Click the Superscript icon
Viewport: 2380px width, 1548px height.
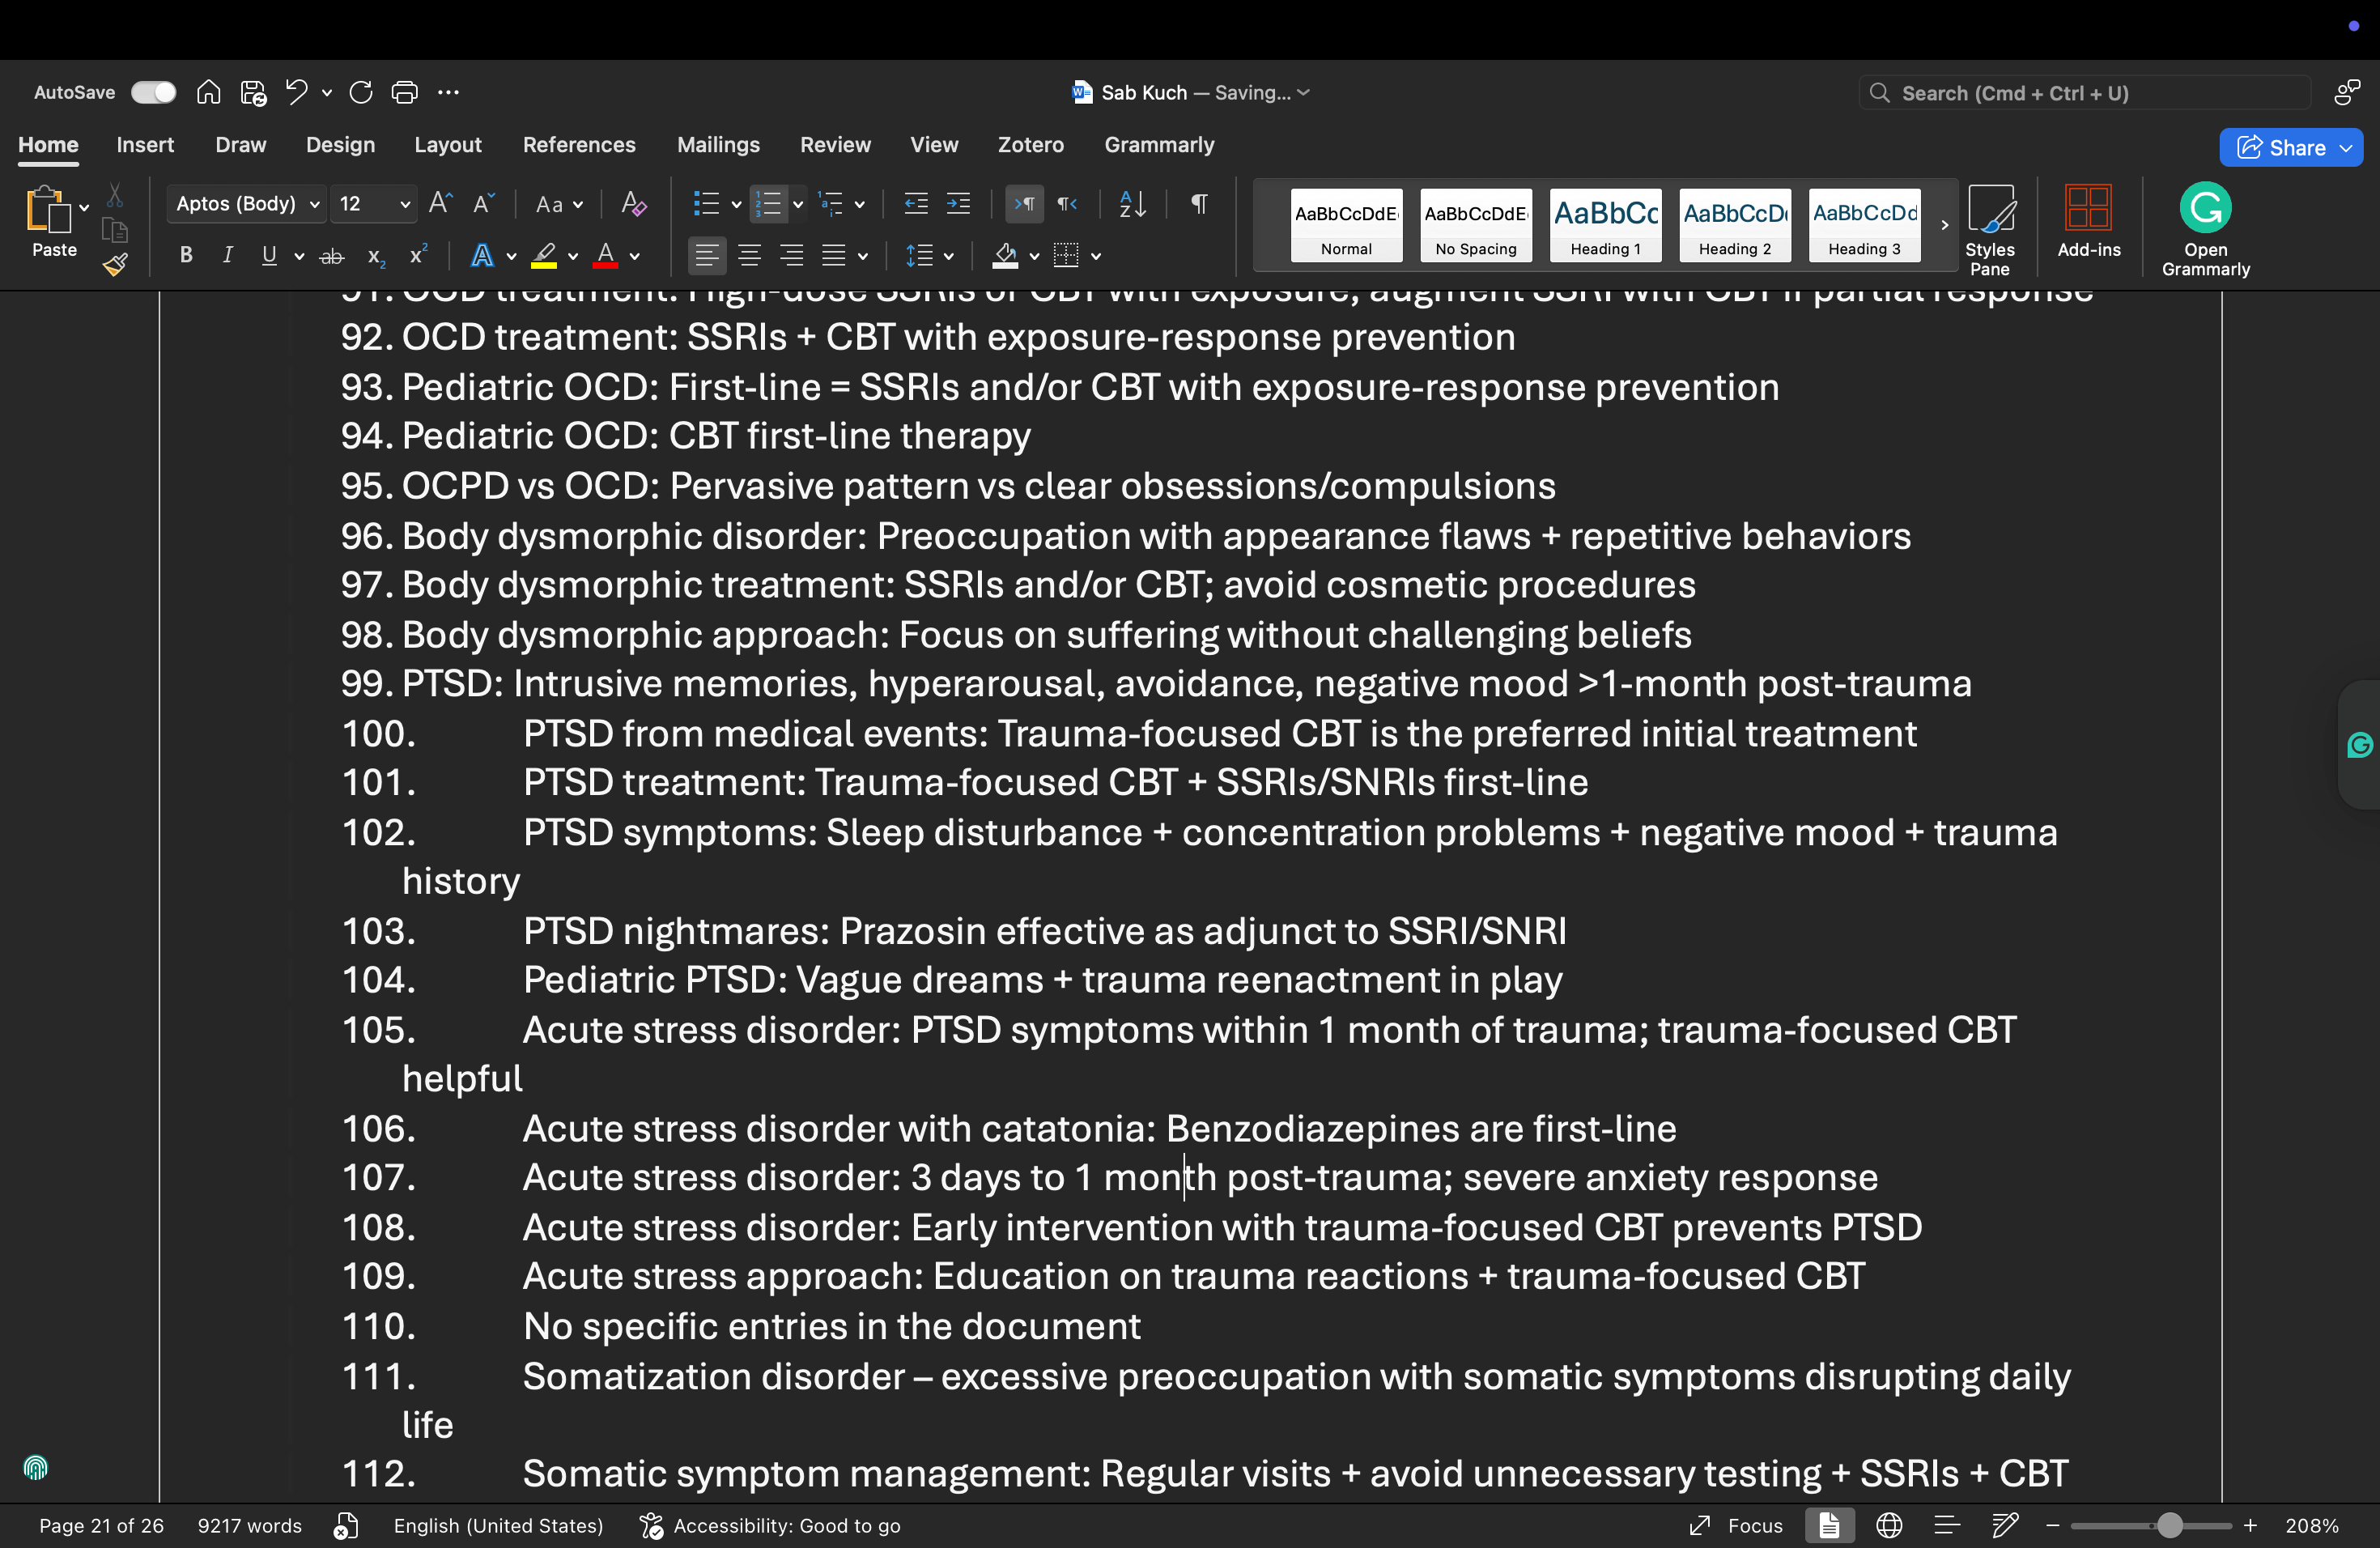pyautogui.click(x=418, y=256)
